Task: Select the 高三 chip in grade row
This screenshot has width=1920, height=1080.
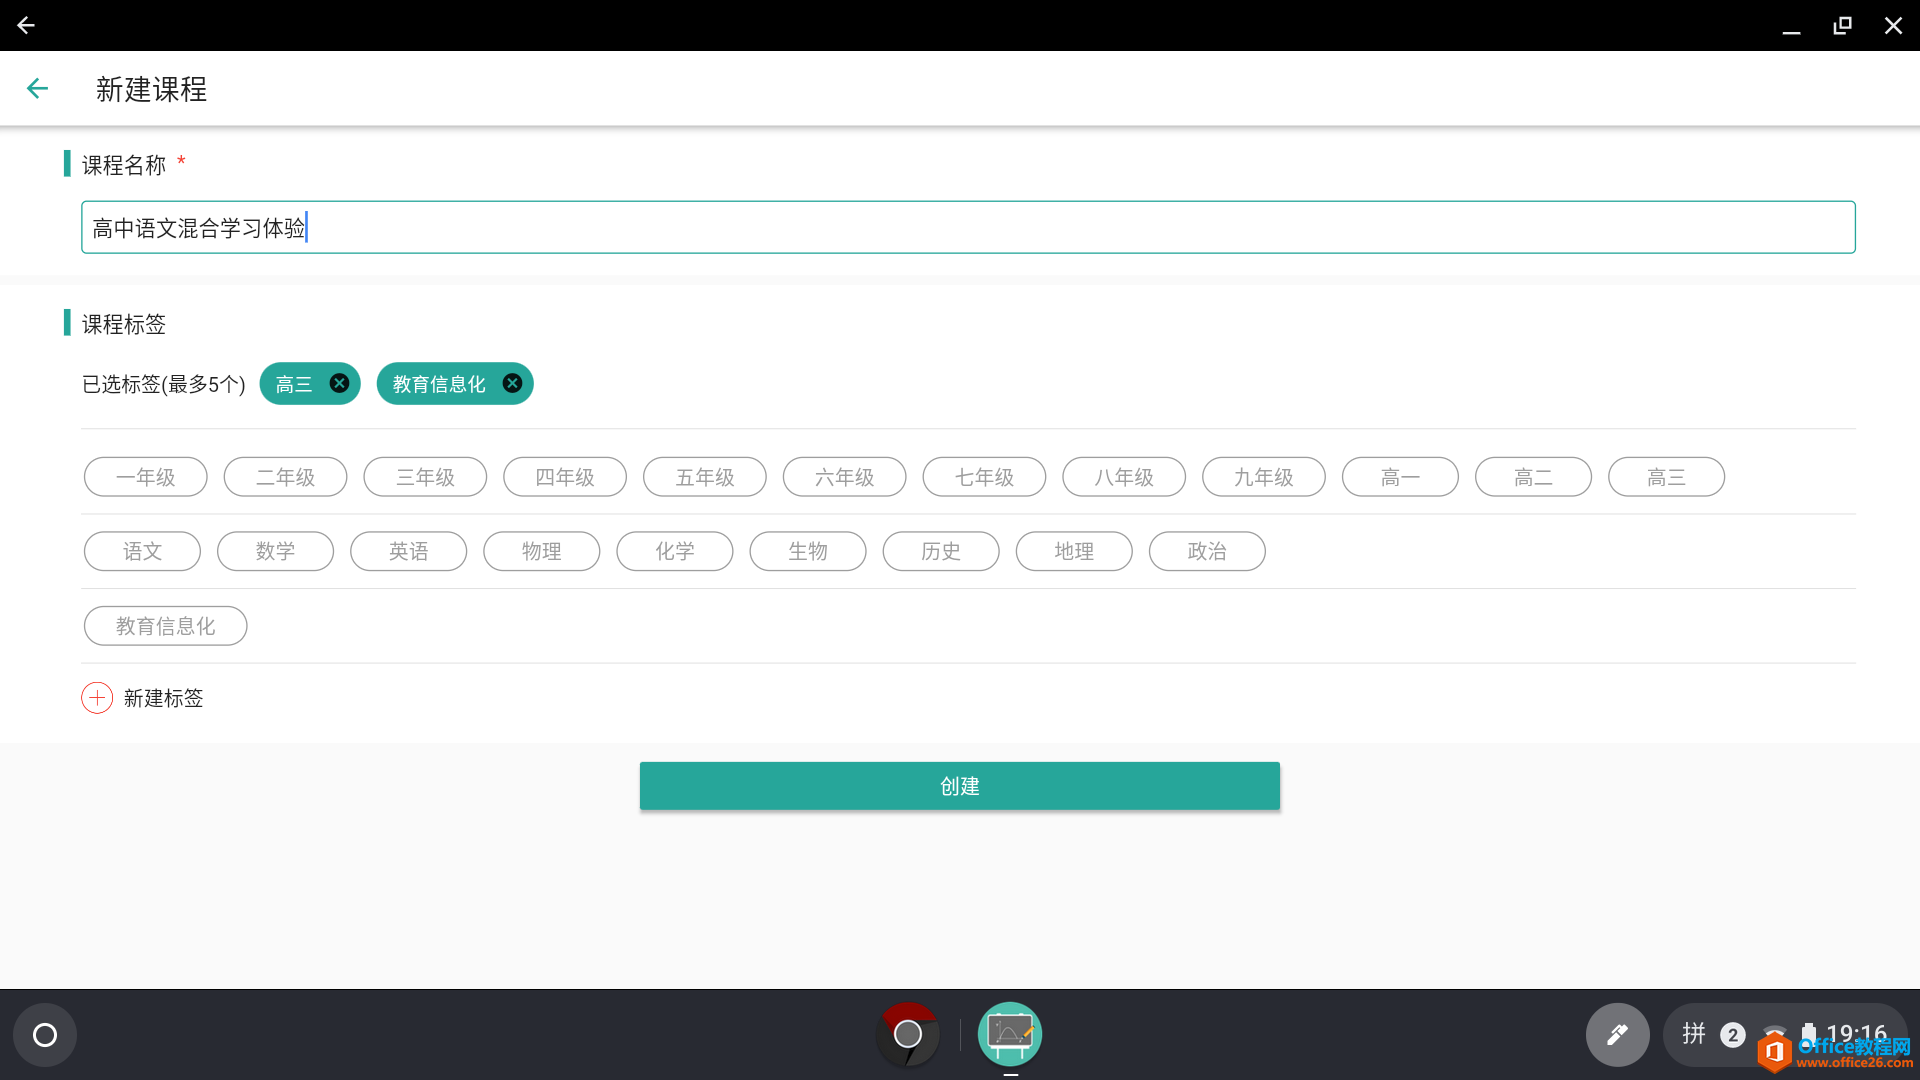Action: pyautogui.click(x=1666, y=477)
